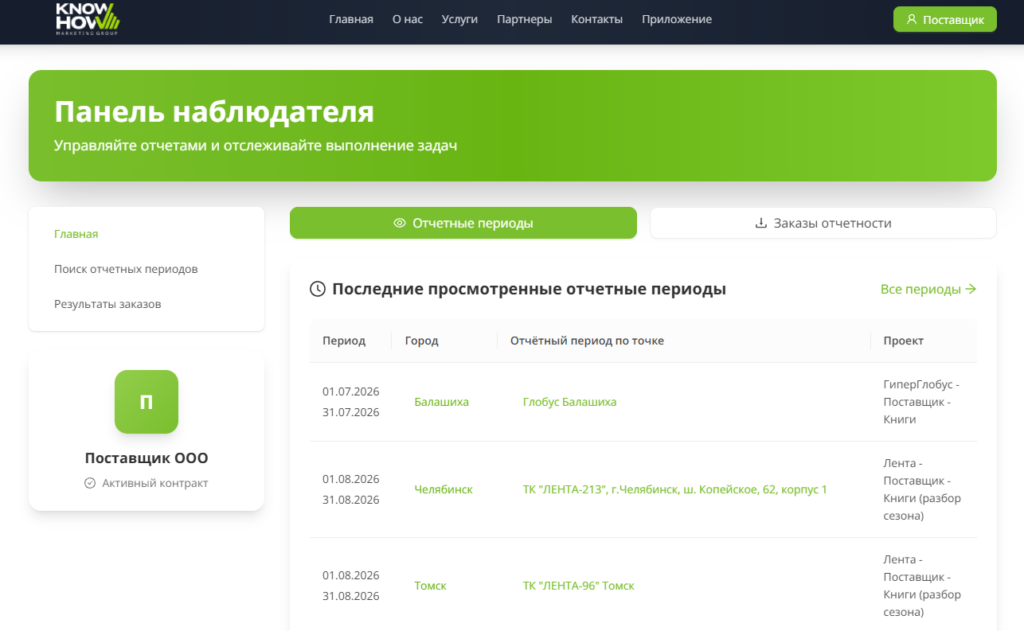Viewport: 1024px width, 631px height.
Task: Click the download icon on Заказы отчетности tab
Action: (761, 223)
